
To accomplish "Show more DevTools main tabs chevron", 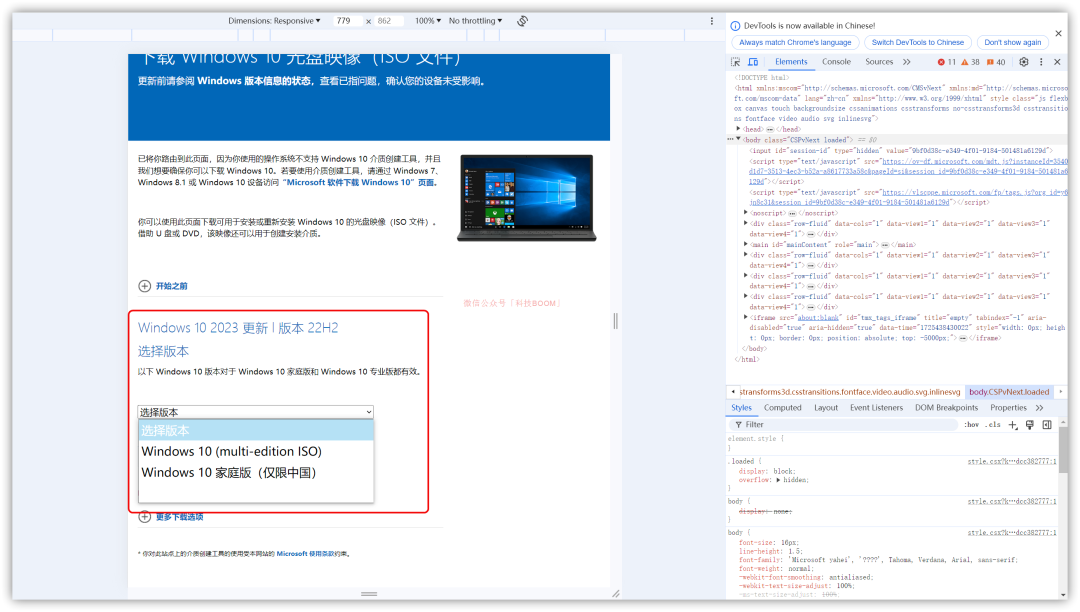I will (x=907, y=62).
